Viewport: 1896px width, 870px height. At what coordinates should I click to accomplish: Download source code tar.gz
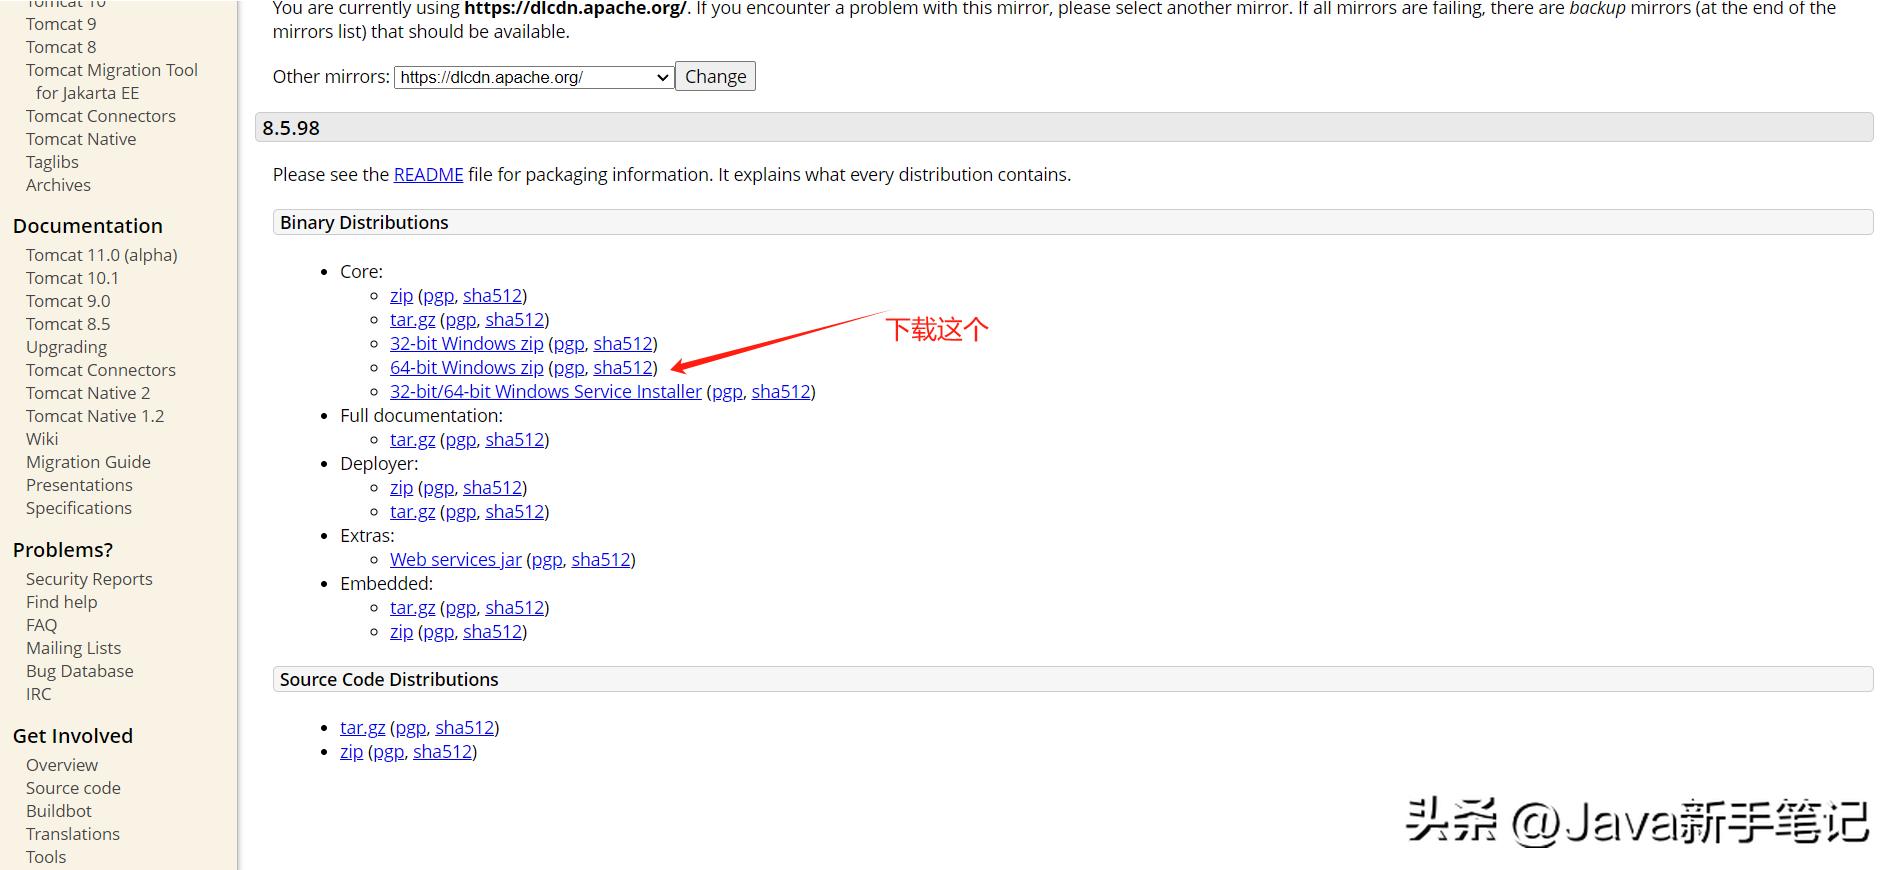tap(362, 728)
